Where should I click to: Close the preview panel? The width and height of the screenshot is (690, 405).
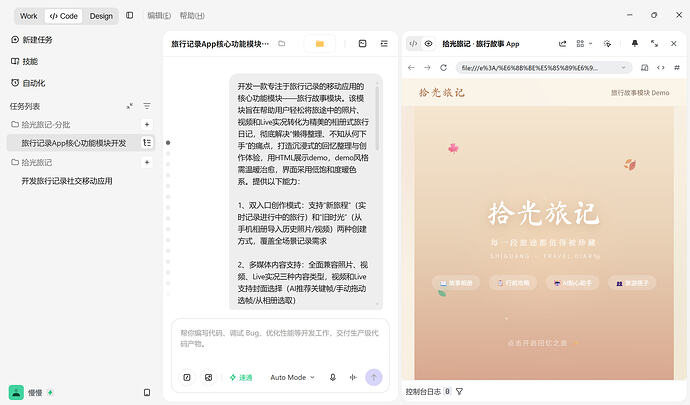tap(674, 44)
